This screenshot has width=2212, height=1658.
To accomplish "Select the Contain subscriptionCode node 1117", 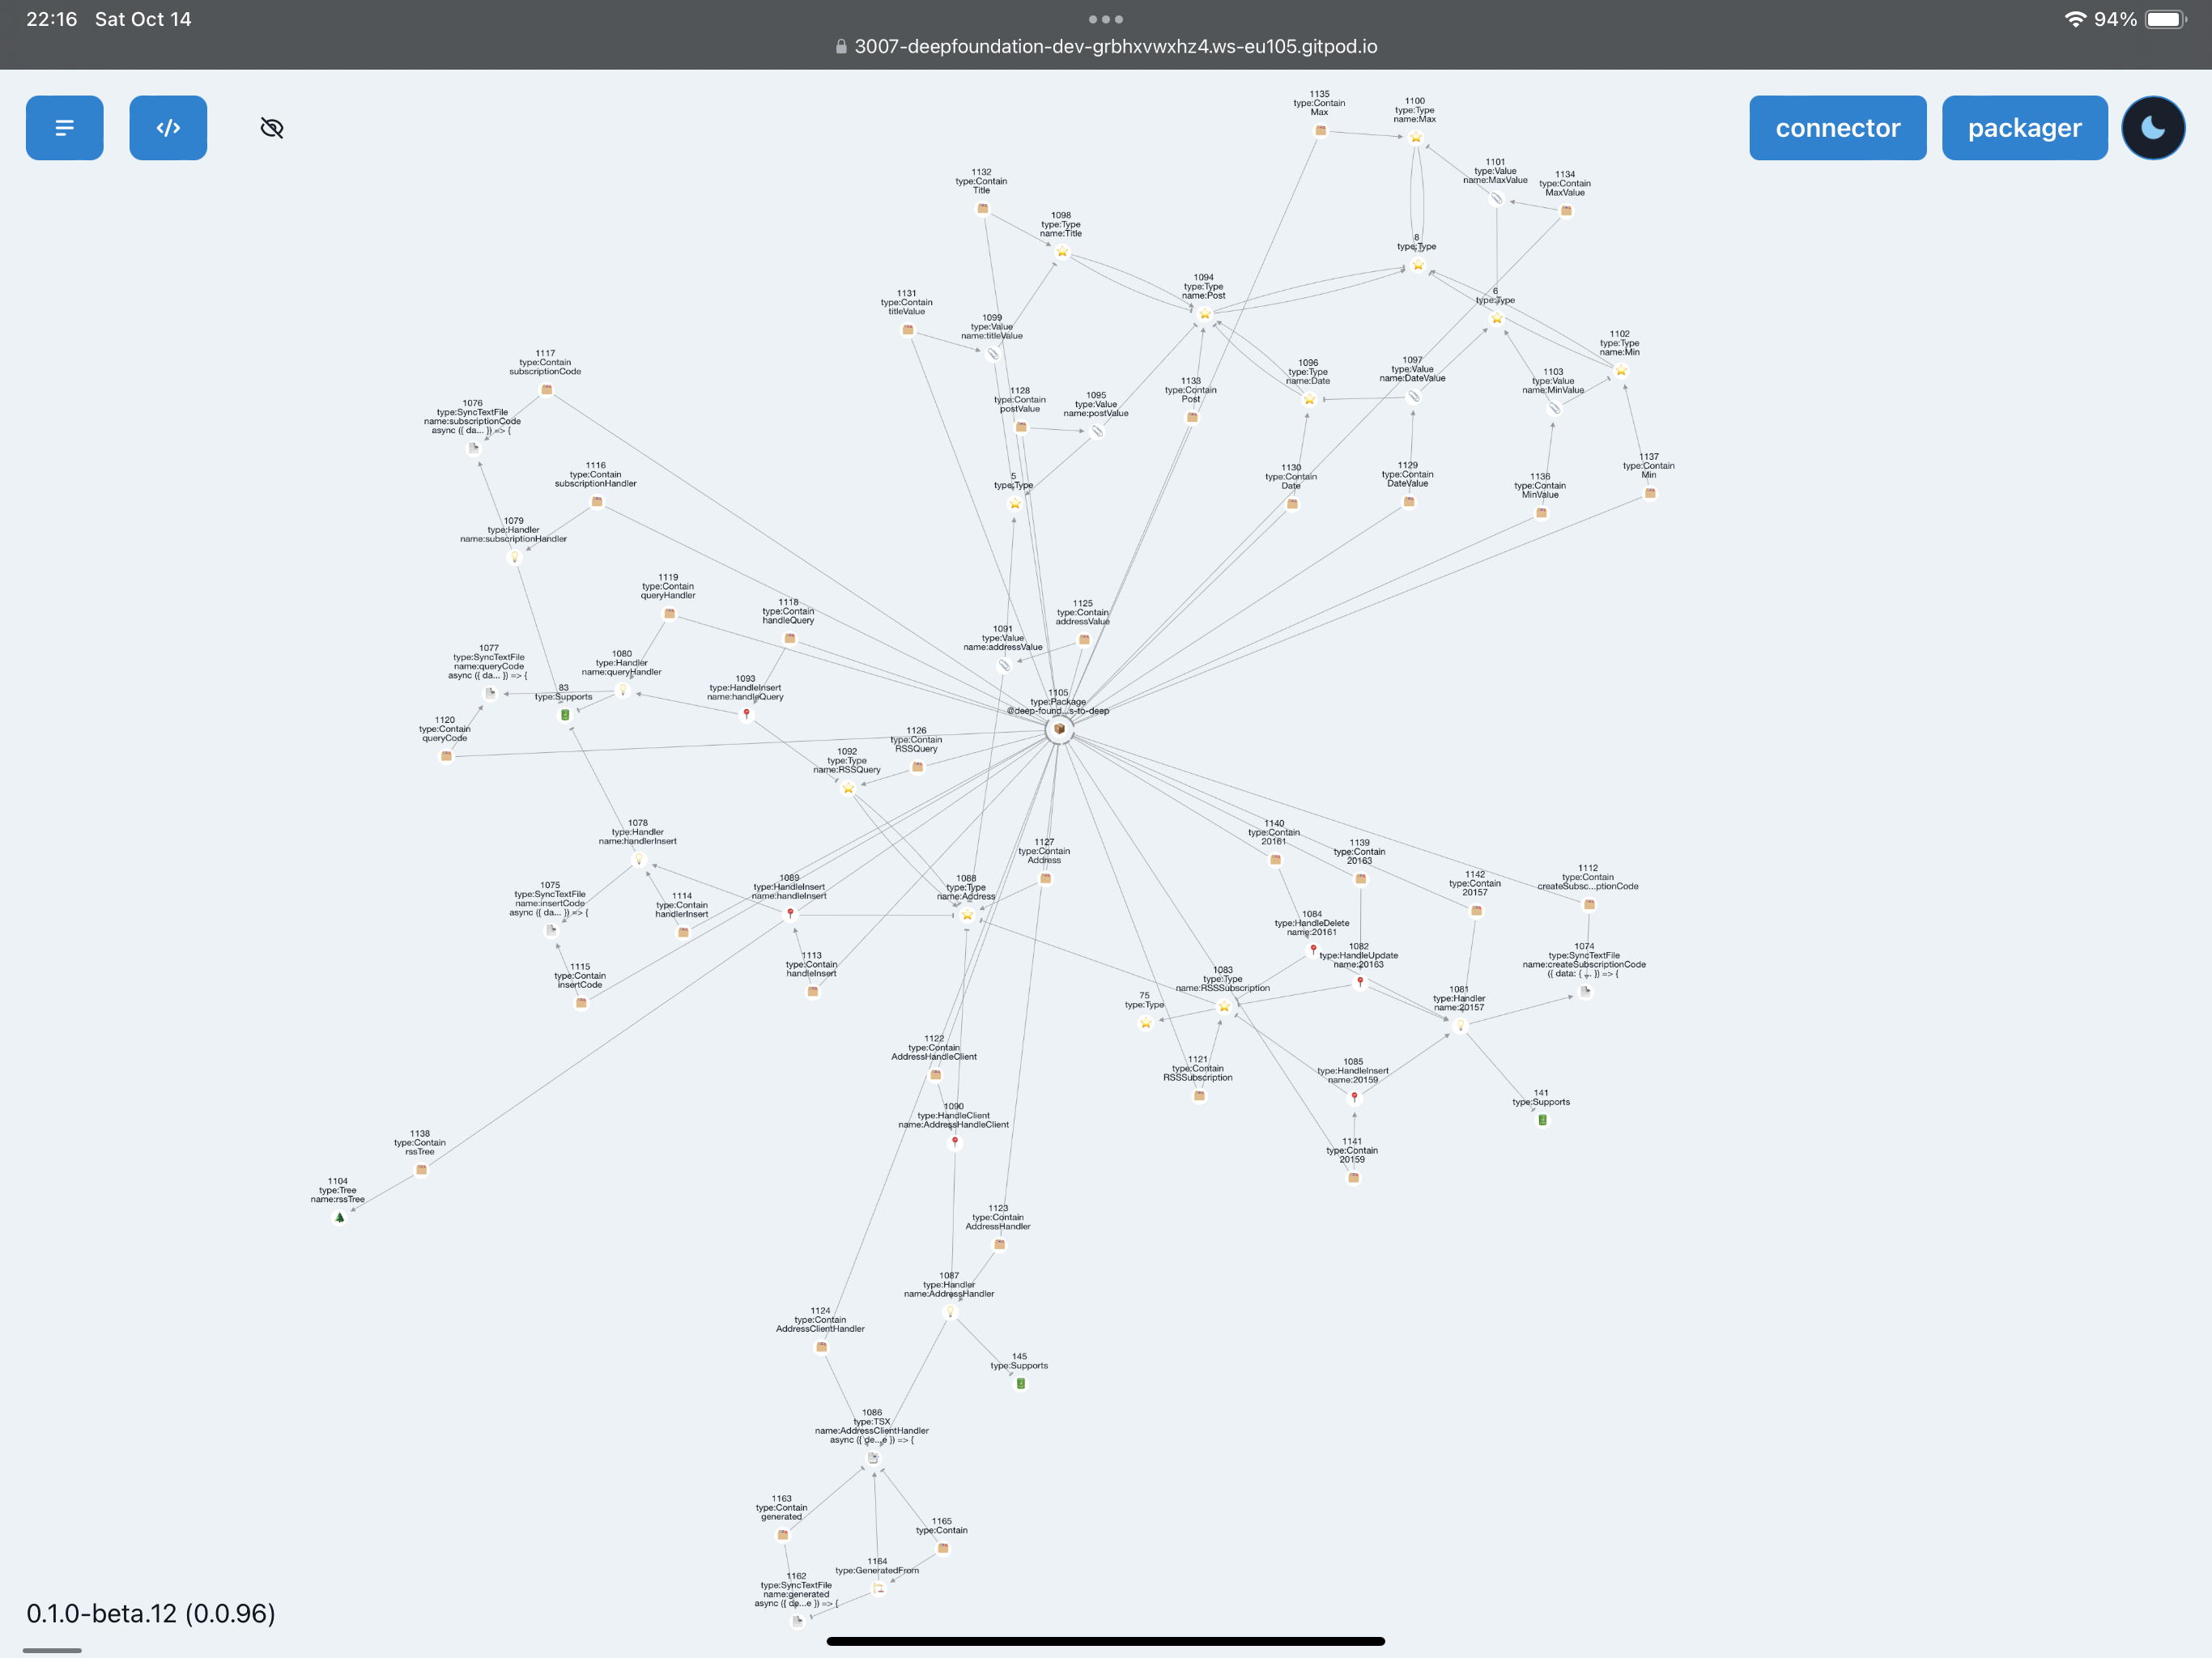I will (546, 390).
